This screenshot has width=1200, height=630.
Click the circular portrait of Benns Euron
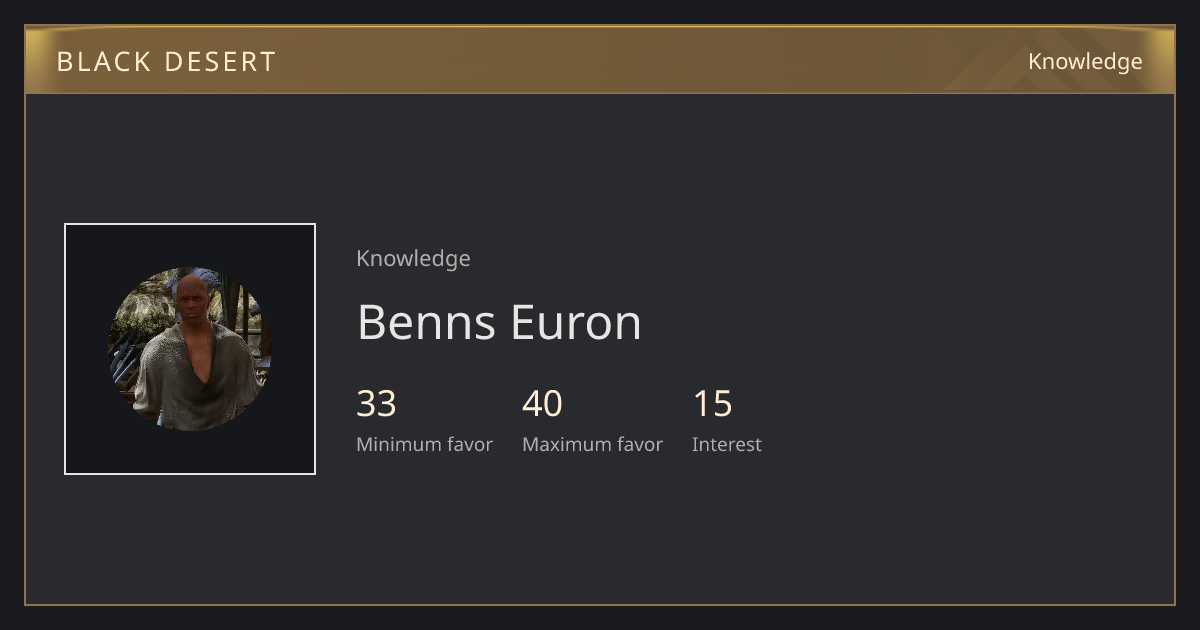[x=190, y=349]
